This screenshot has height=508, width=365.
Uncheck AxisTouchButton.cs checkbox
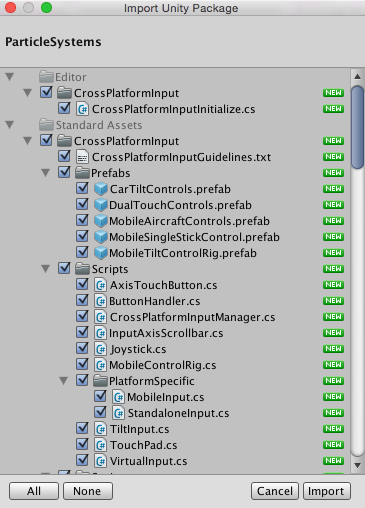click(x=82, y=284)
